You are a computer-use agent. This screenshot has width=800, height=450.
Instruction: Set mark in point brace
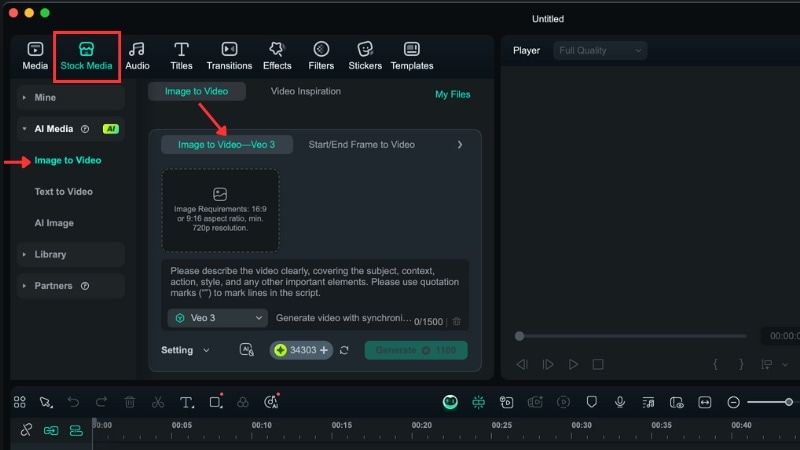tap(715, 364)
